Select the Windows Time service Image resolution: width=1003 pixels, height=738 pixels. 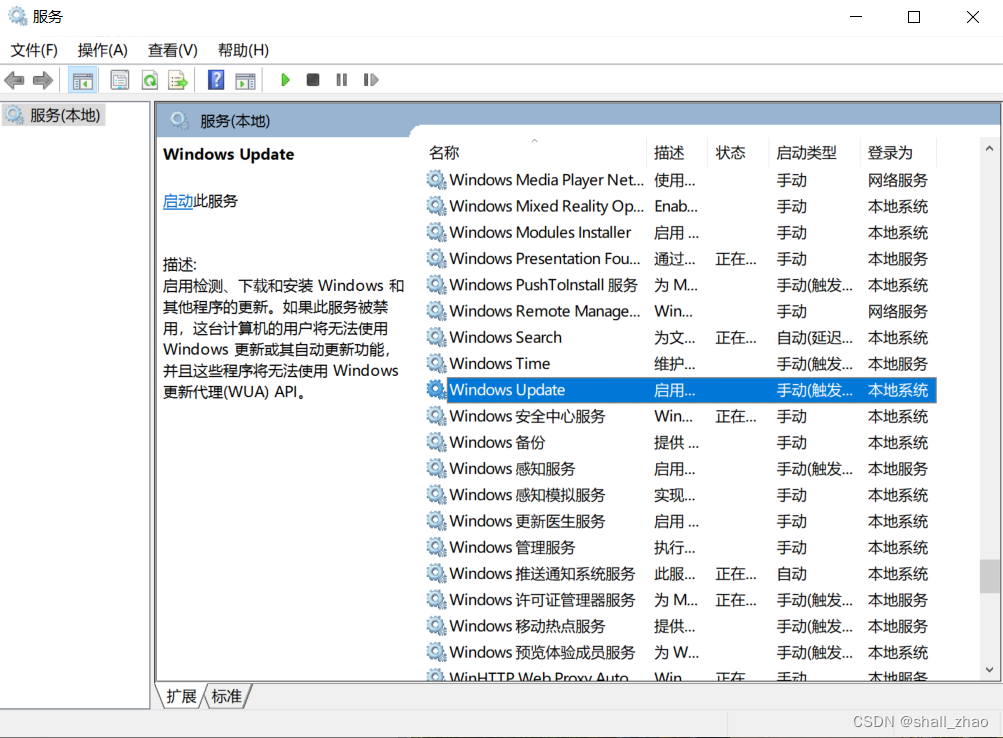[681, 363]
